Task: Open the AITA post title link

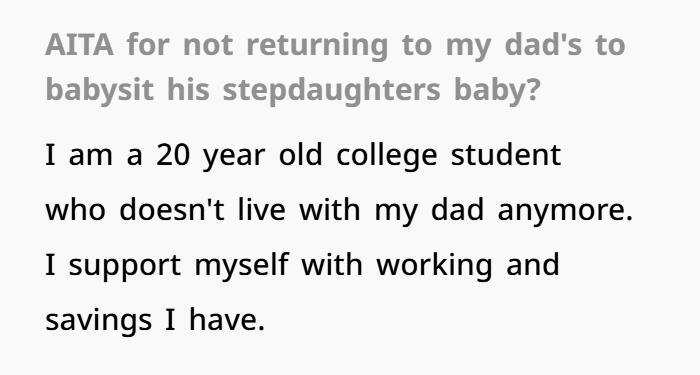Action: tap(335, 68)
